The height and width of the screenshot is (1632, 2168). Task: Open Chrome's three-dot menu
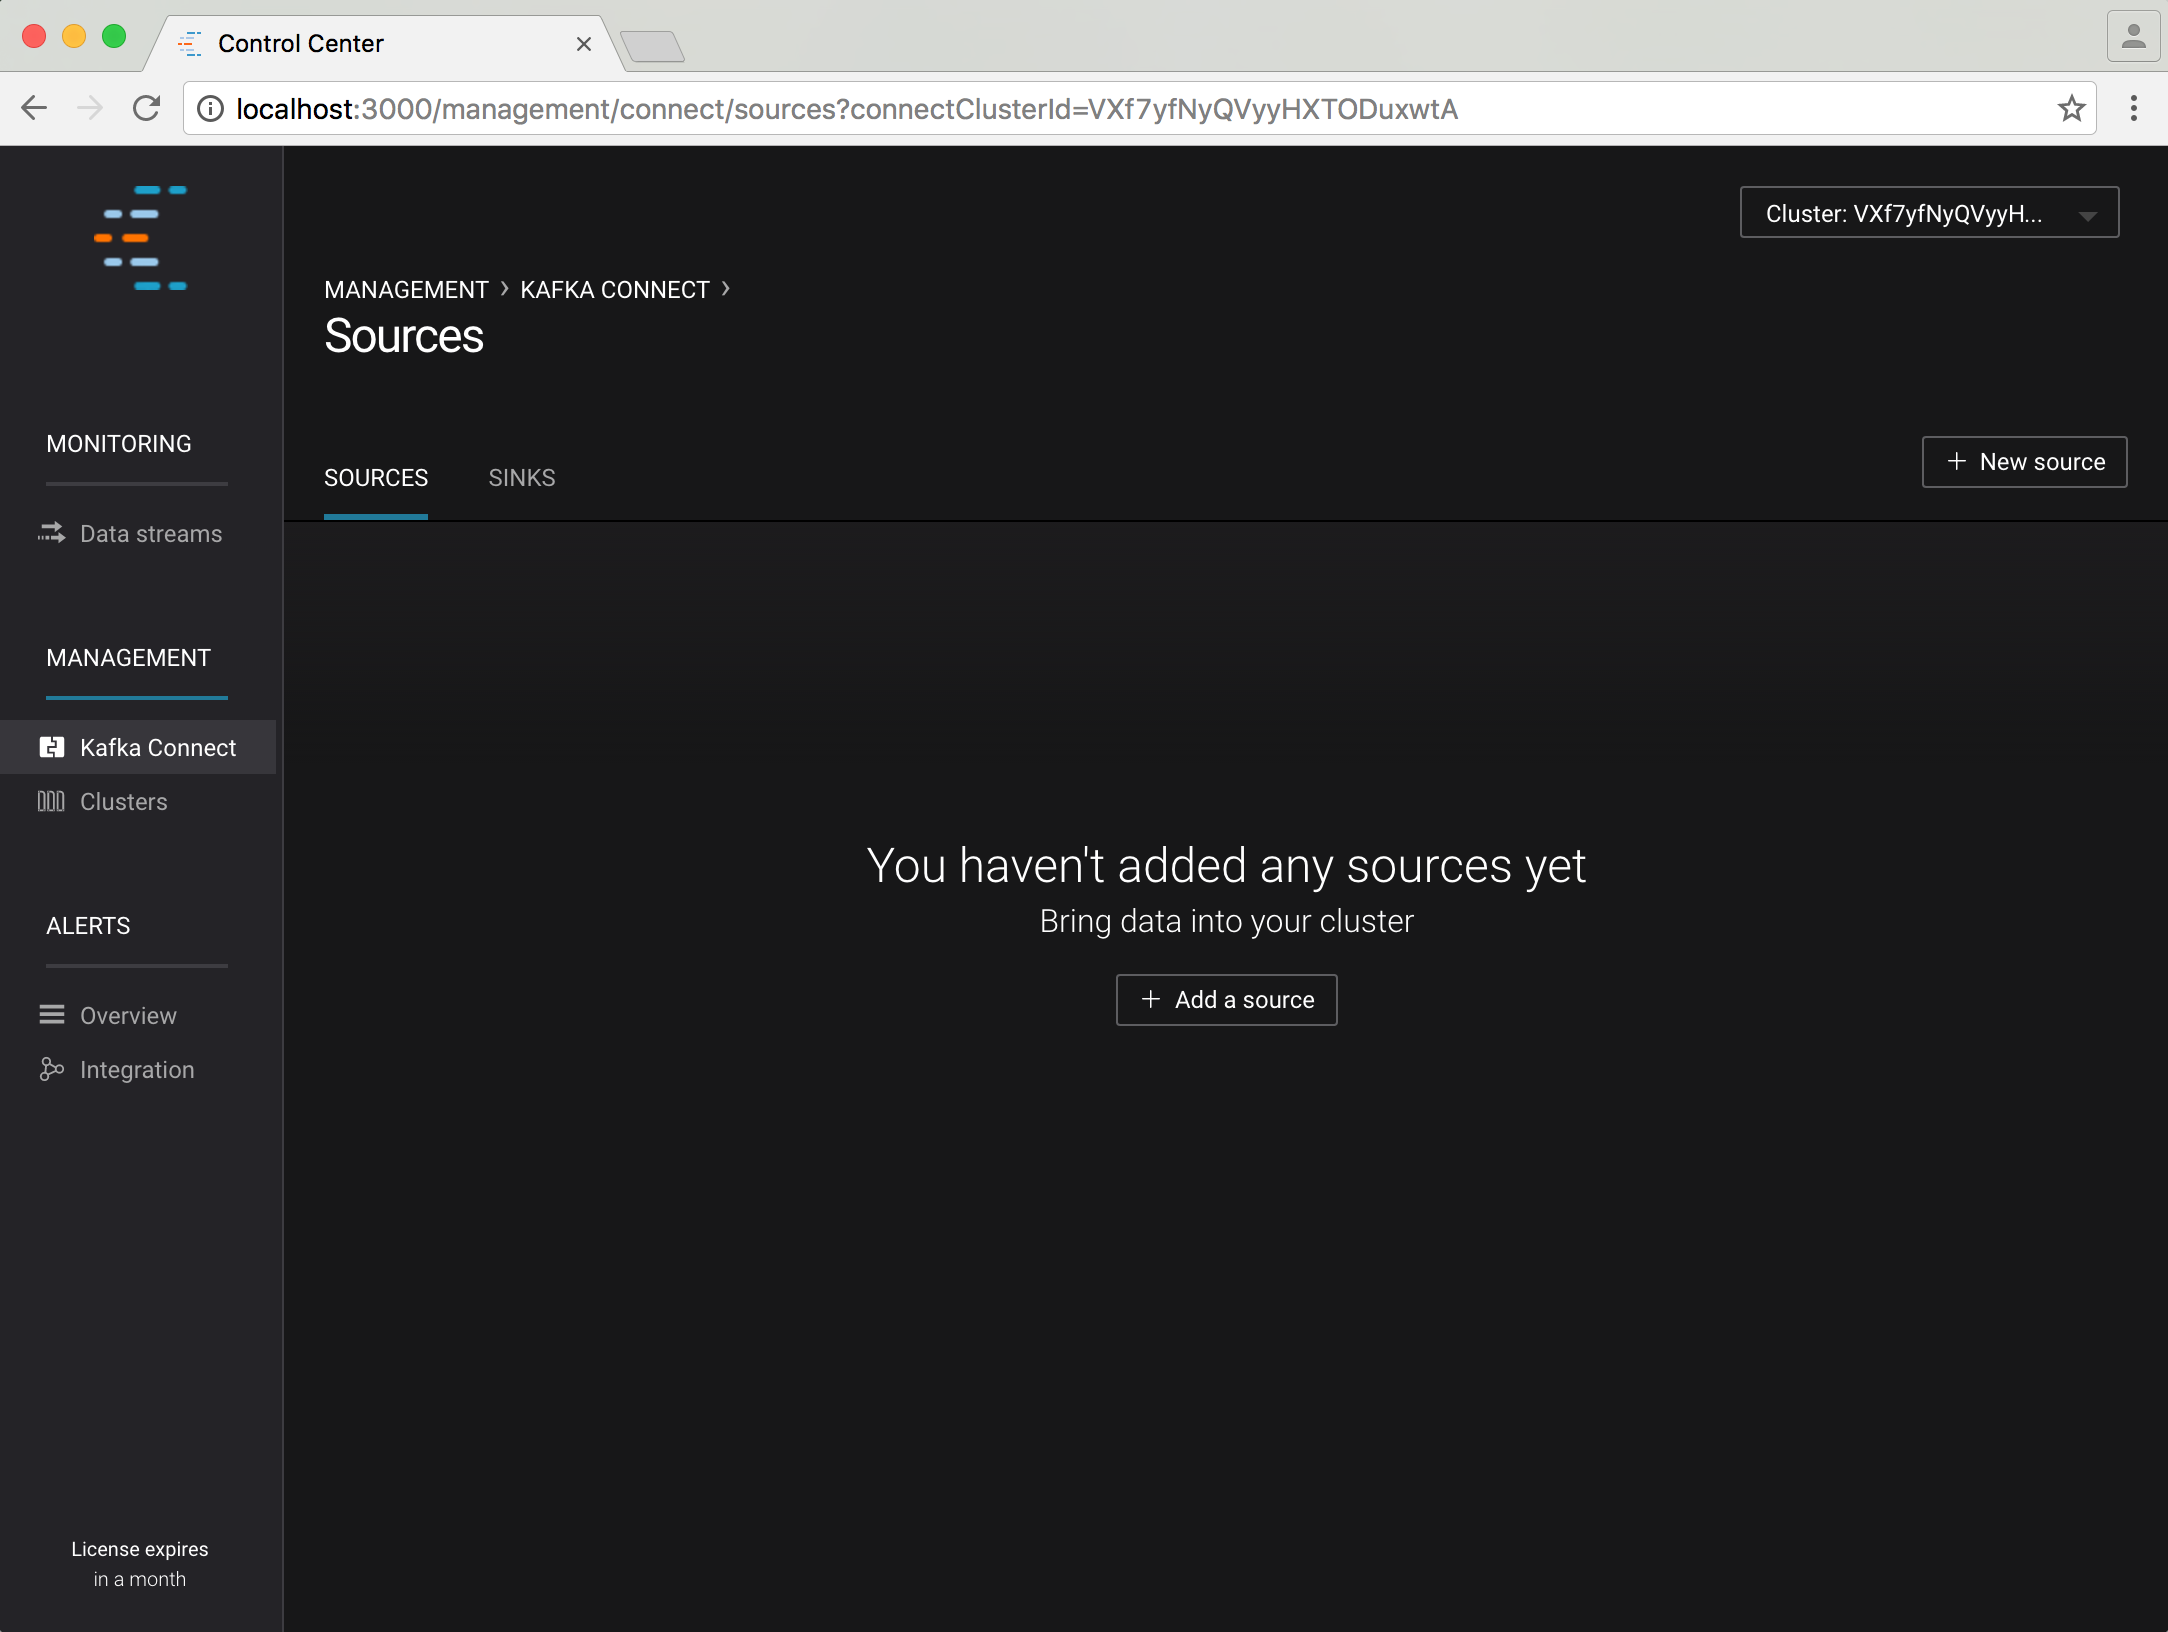click(x=2133, y=108)
